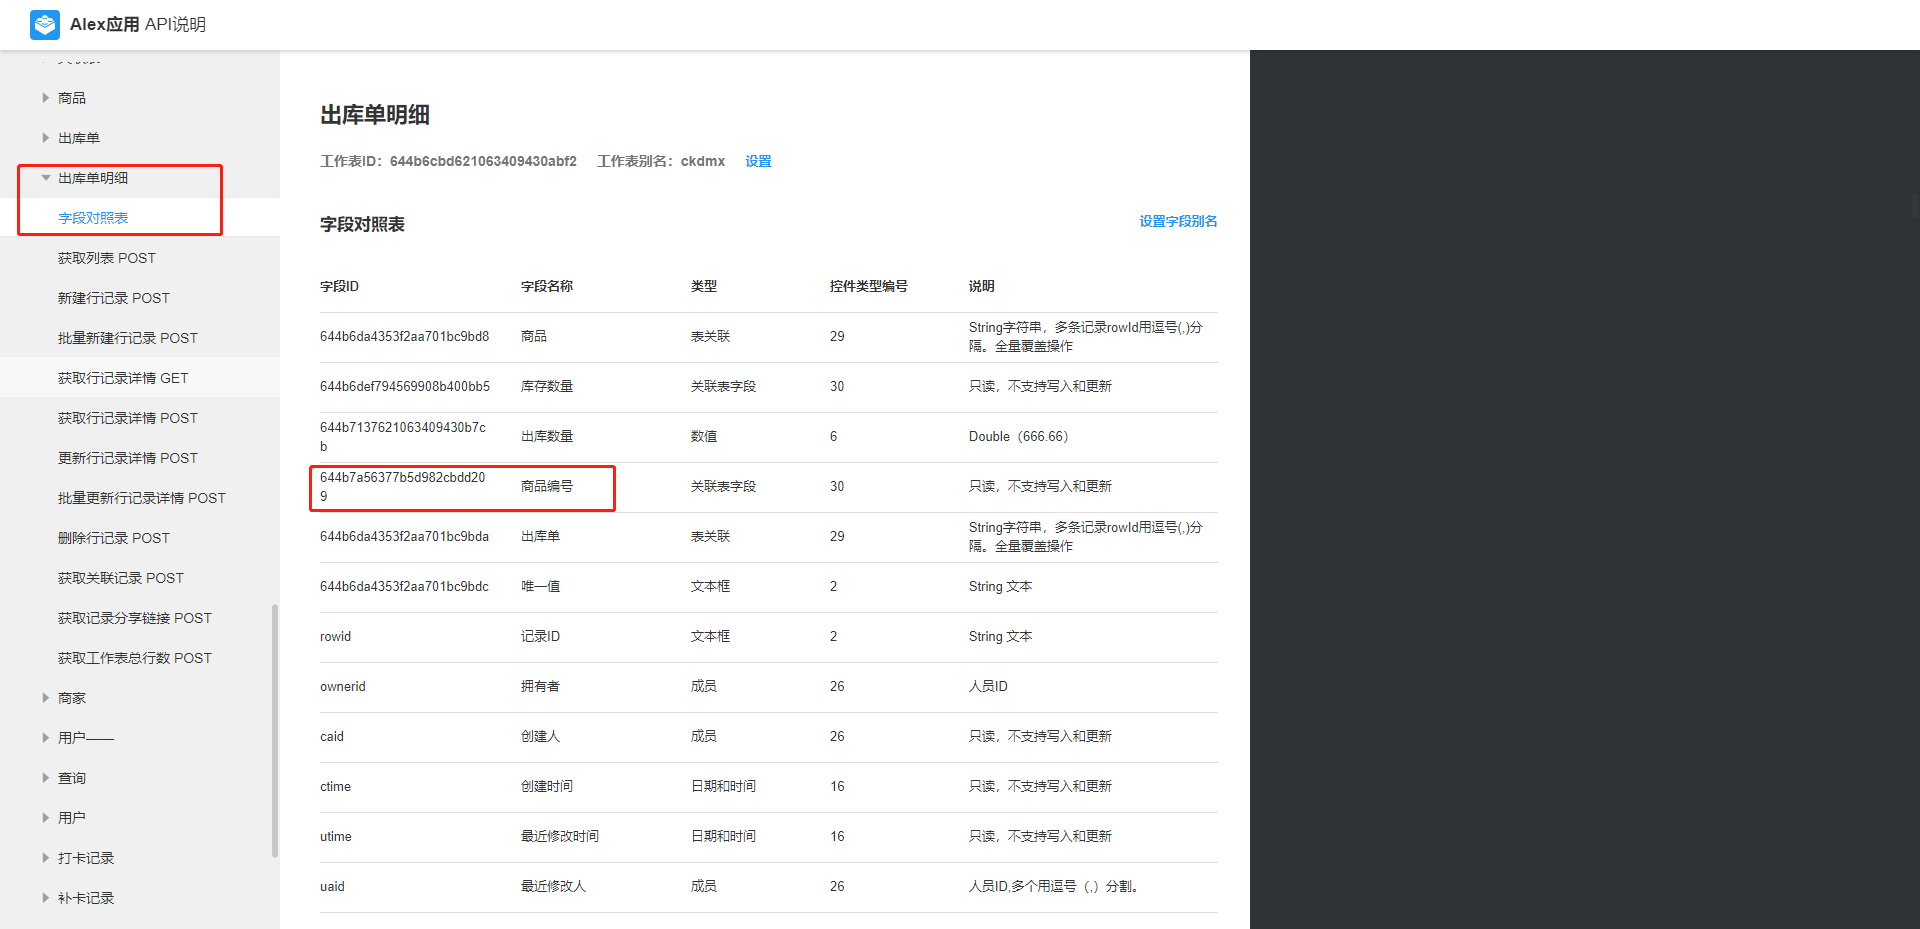Open 获取列表 POST API entry
This screenshot has height=929, width=1920.
tap(107, 258)
